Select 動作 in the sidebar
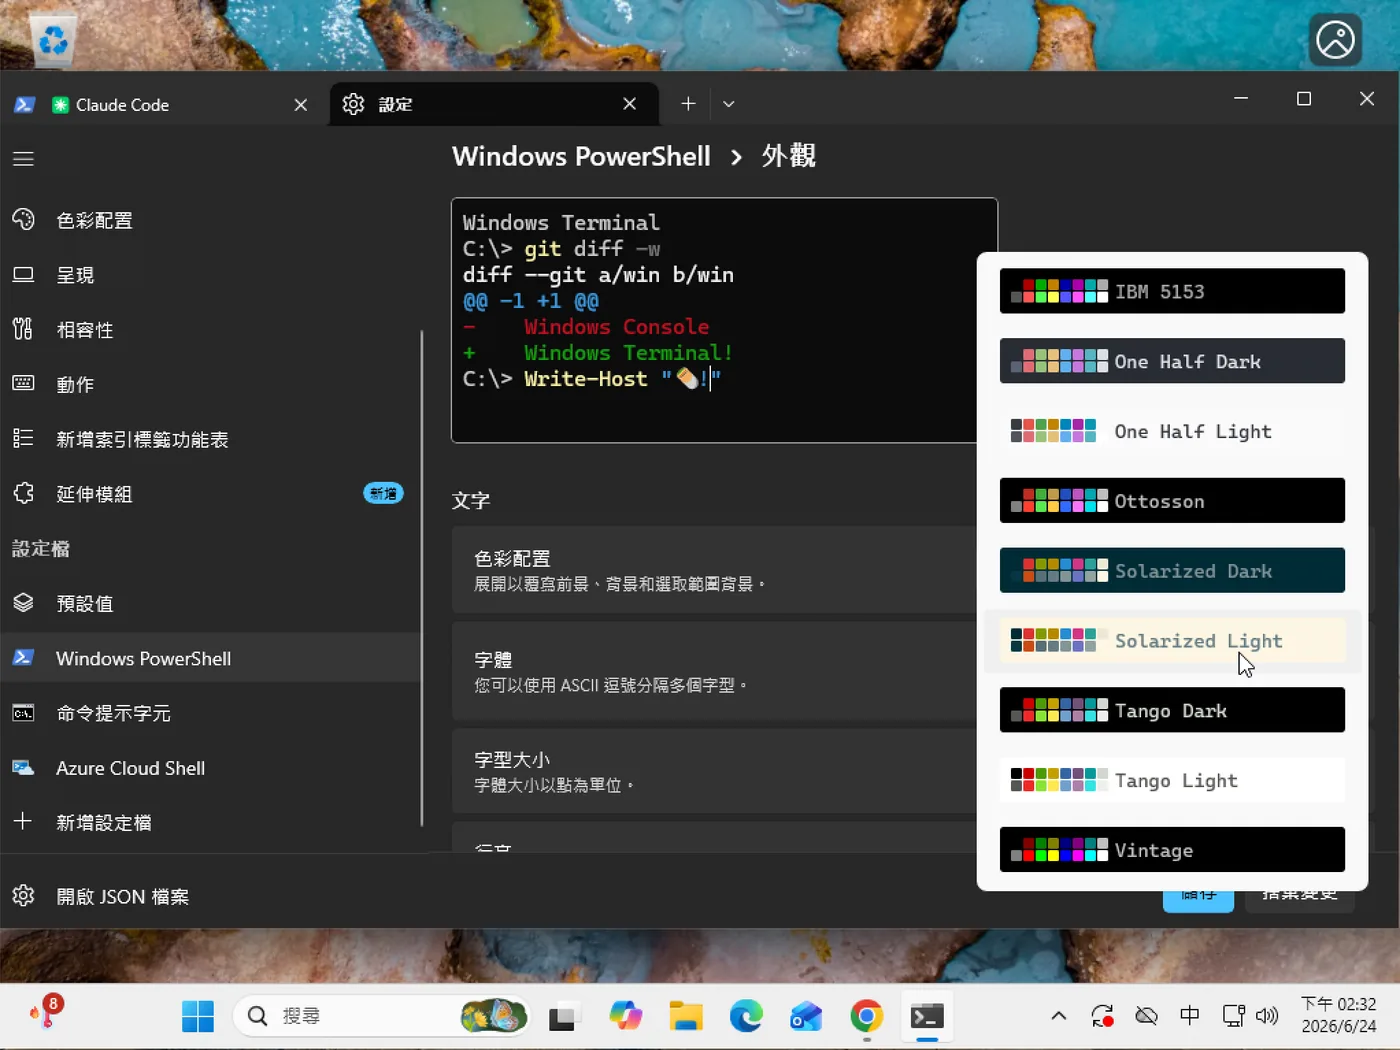This screenshot has height=1050, width=1400. [x=211, y=385]
